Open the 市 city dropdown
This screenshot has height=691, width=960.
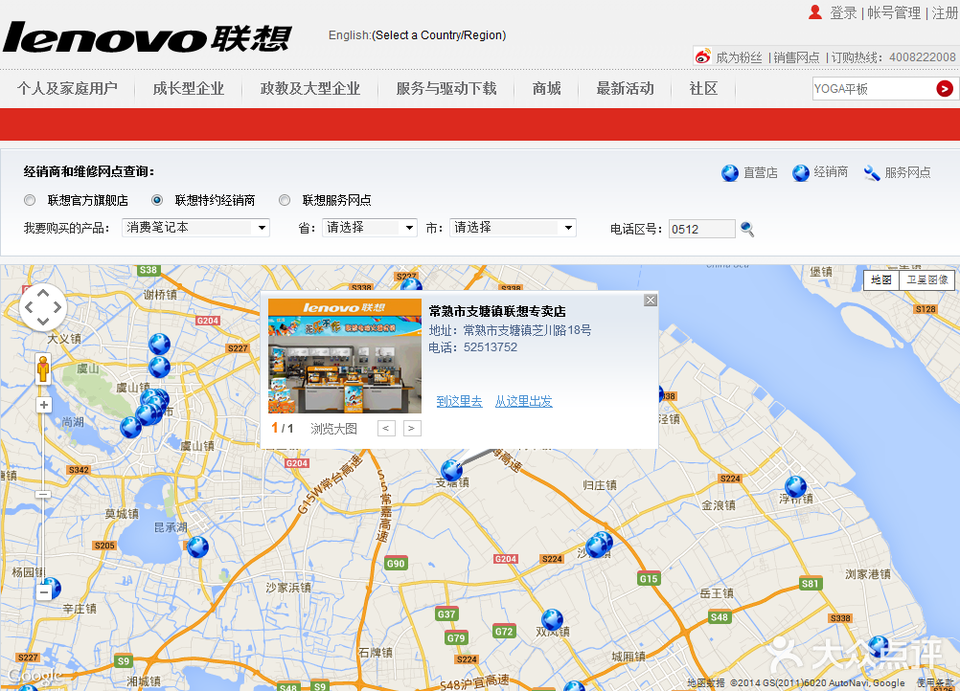point(513,228)
